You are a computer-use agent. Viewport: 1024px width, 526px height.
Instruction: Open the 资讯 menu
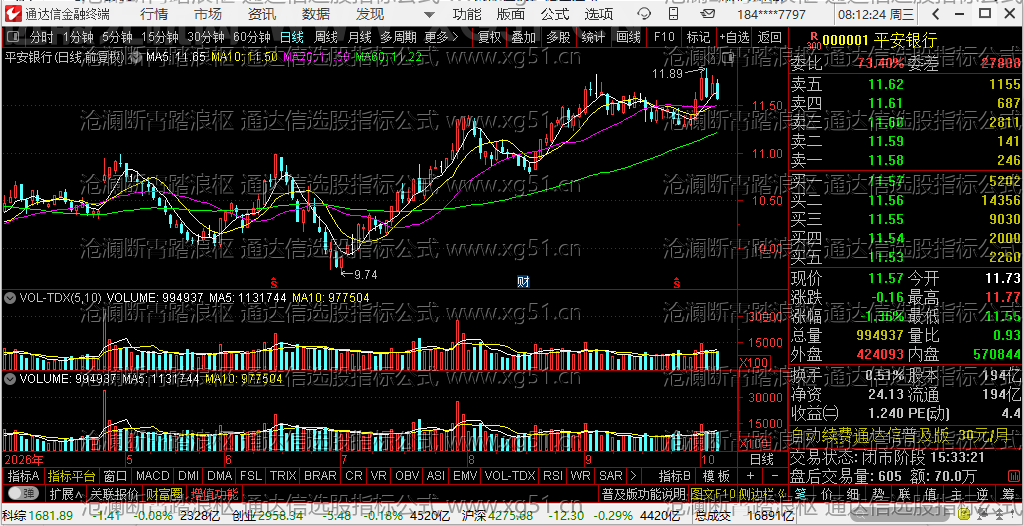[x=262, y=14]
